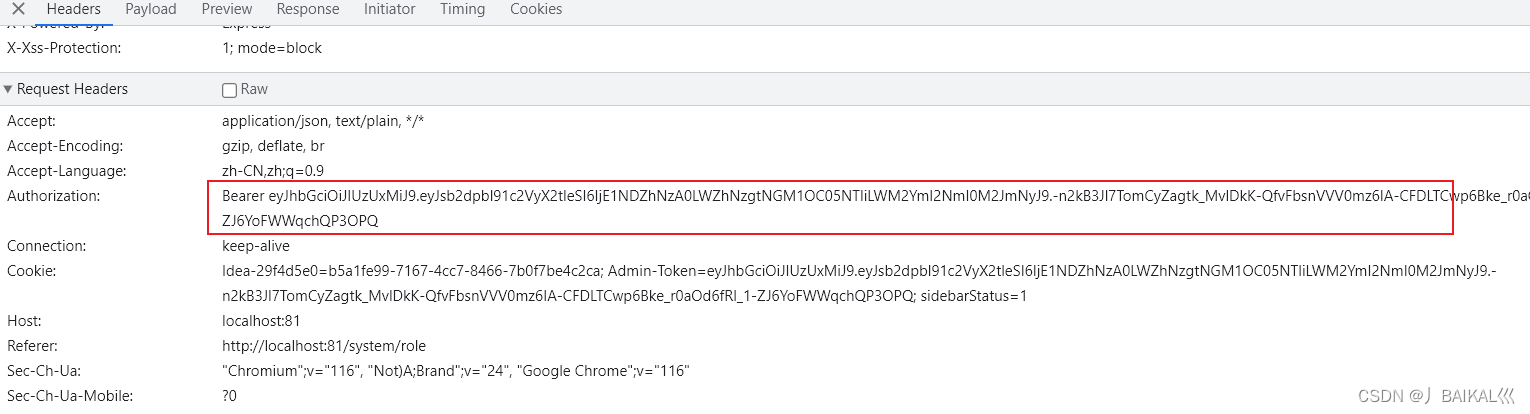
Task: Click the Authorization header name
Action: click(54, 196)
